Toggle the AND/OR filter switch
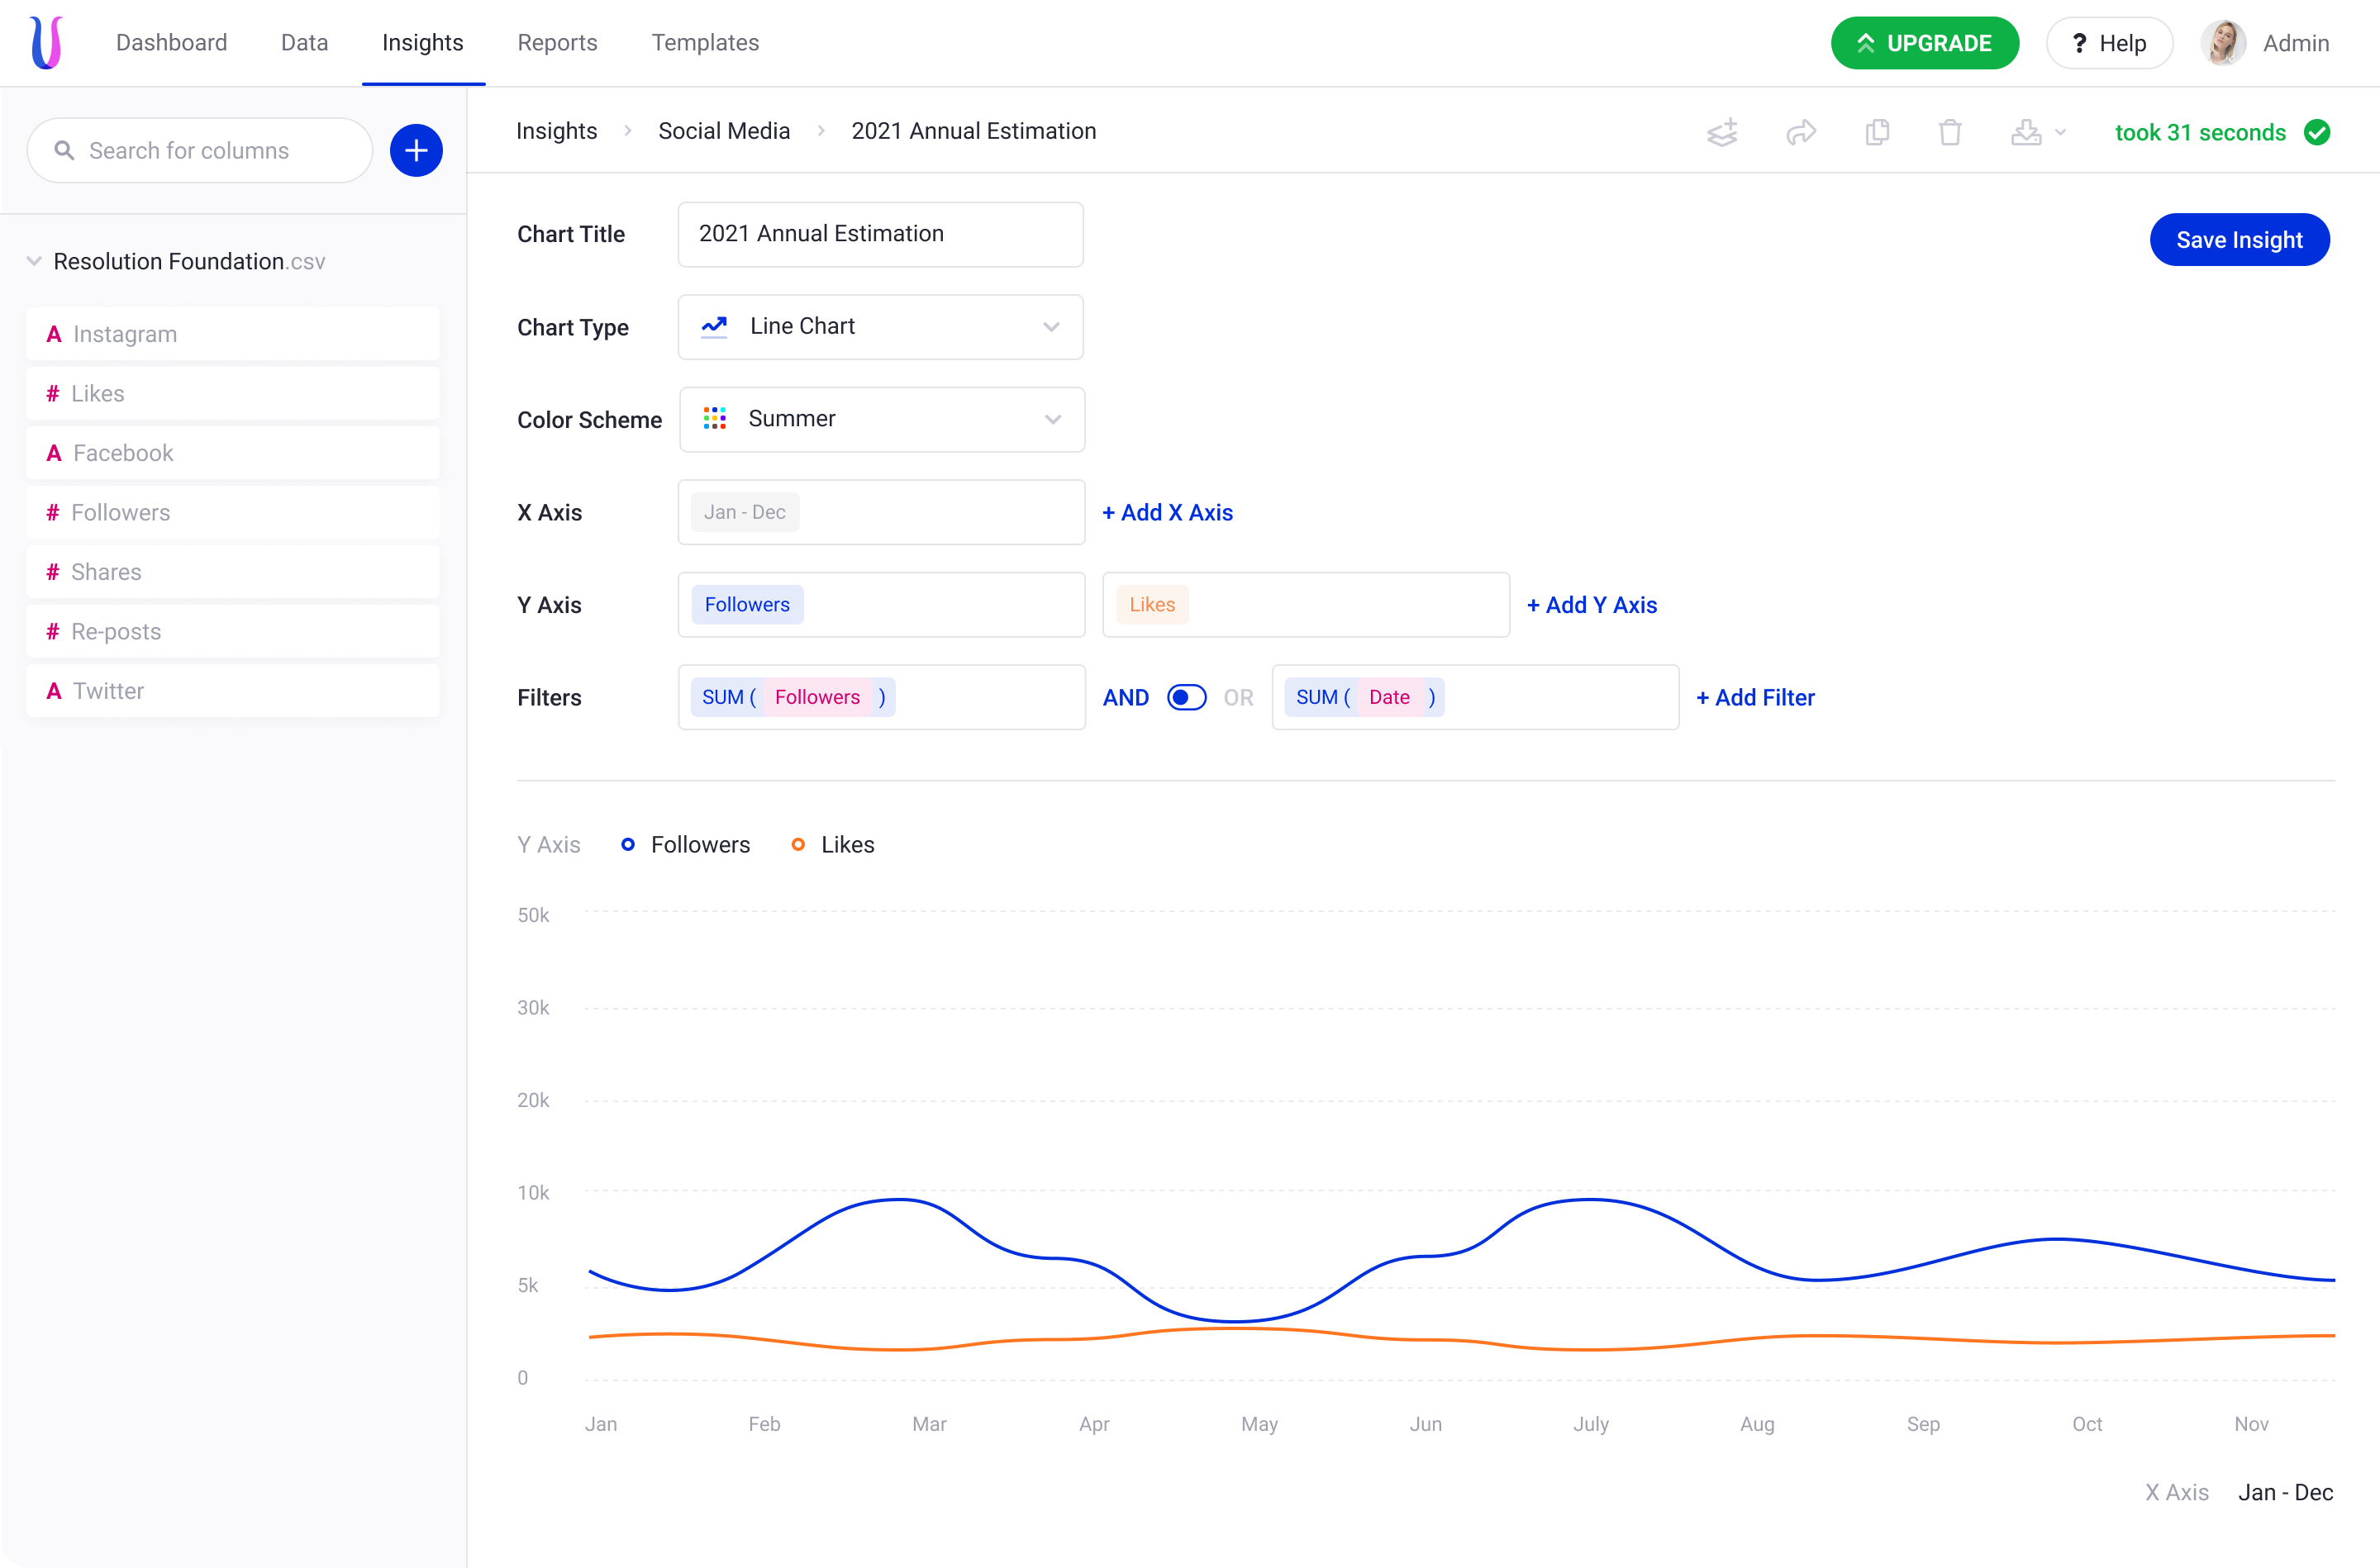This screenshot has width=2380, height=1568. 1186,697
